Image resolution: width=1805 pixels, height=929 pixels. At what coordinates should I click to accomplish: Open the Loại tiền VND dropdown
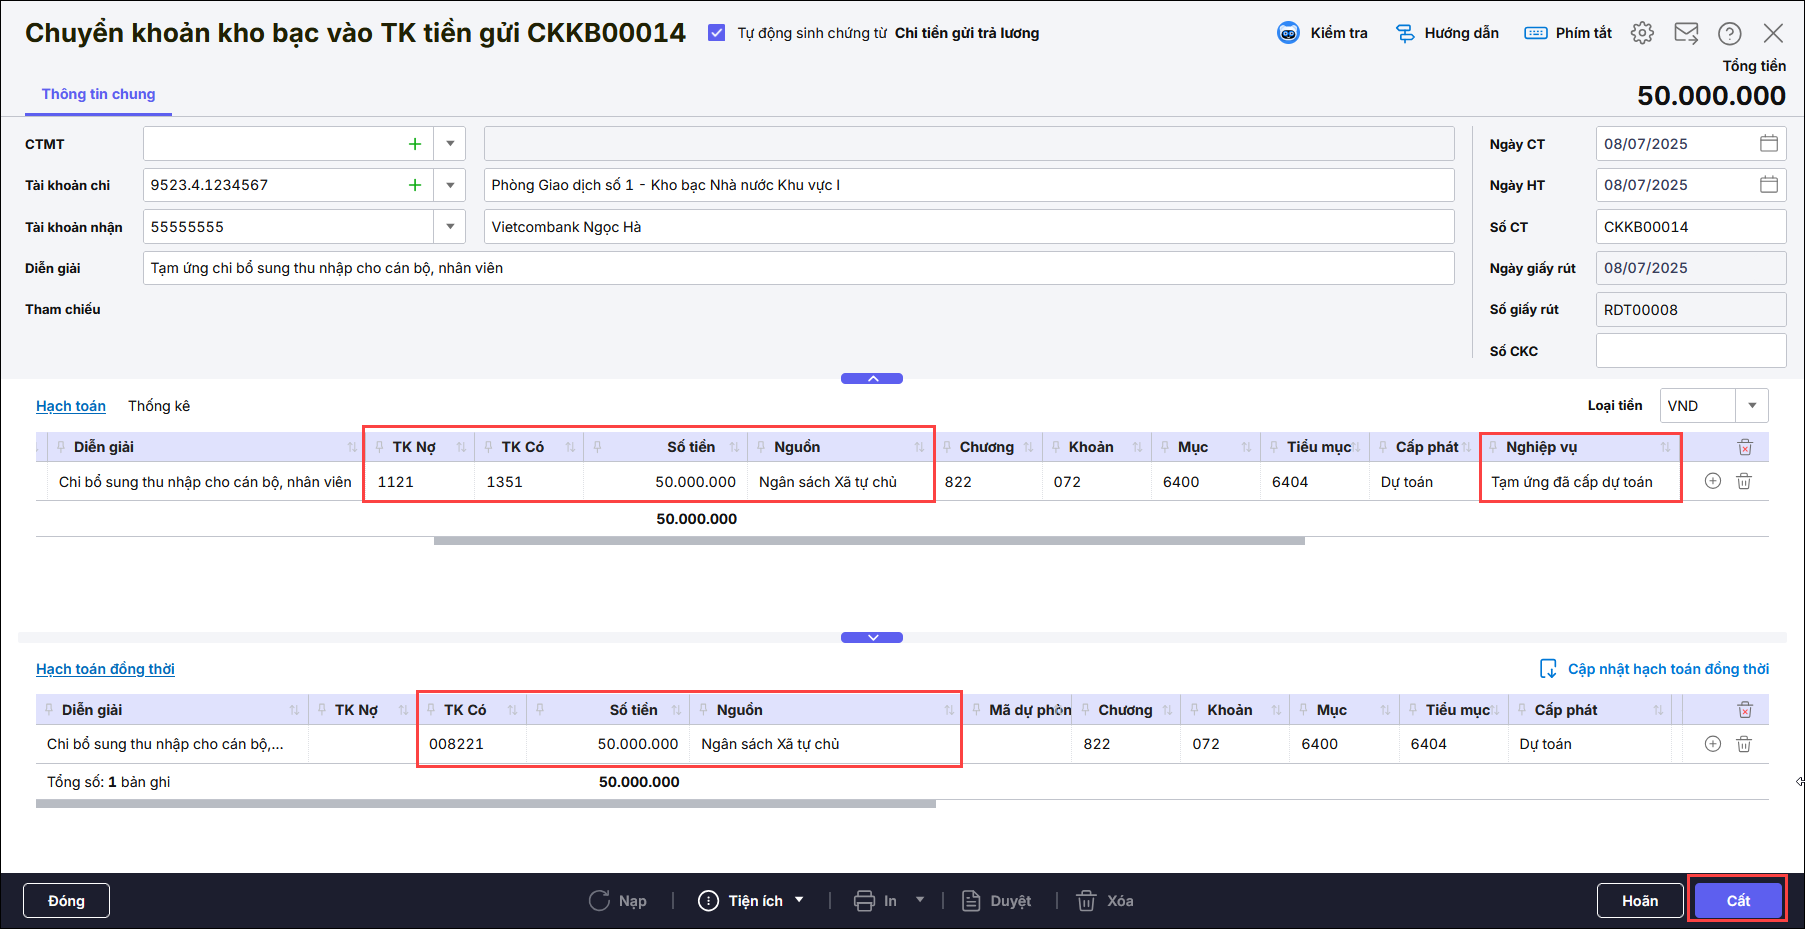(x=1751, y=406)
